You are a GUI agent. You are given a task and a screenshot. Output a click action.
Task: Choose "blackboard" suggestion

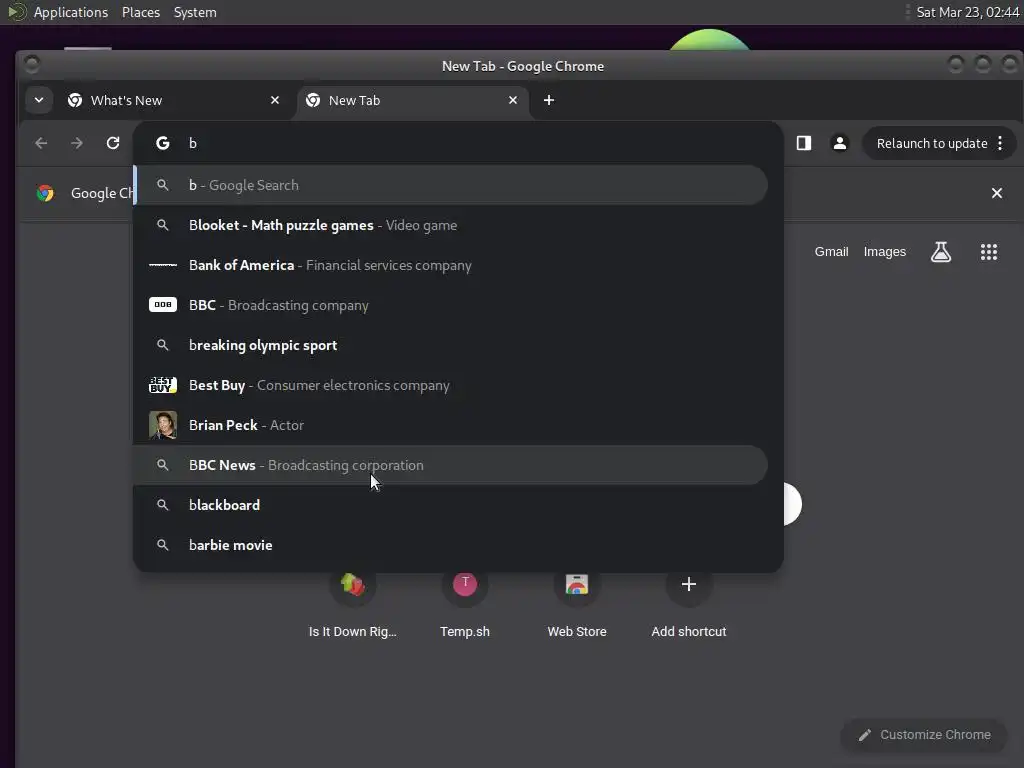tap(451, 505)
